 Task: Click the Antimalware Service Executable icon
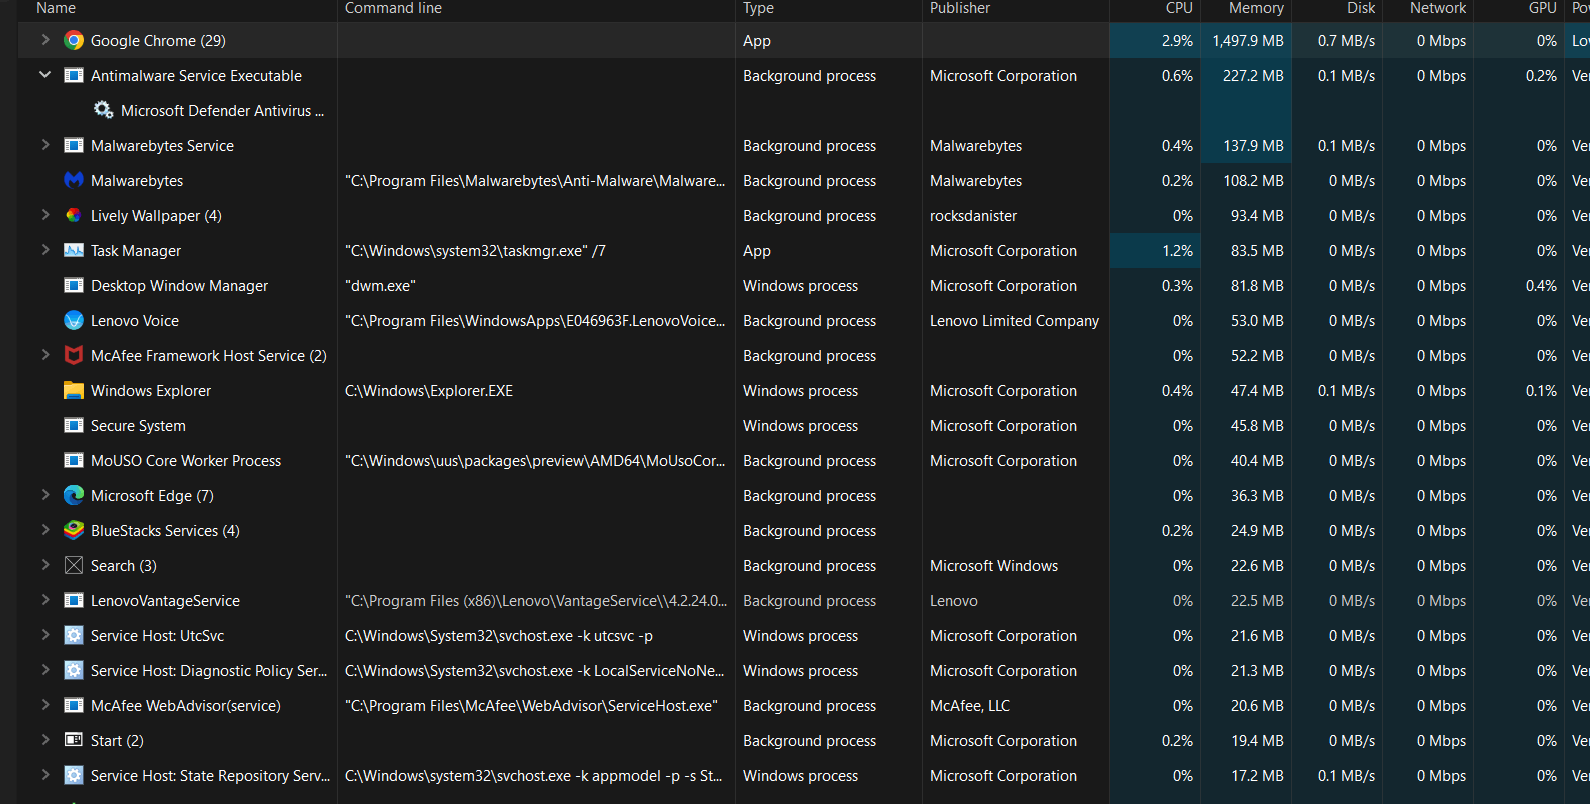click(x=74, y=75)
